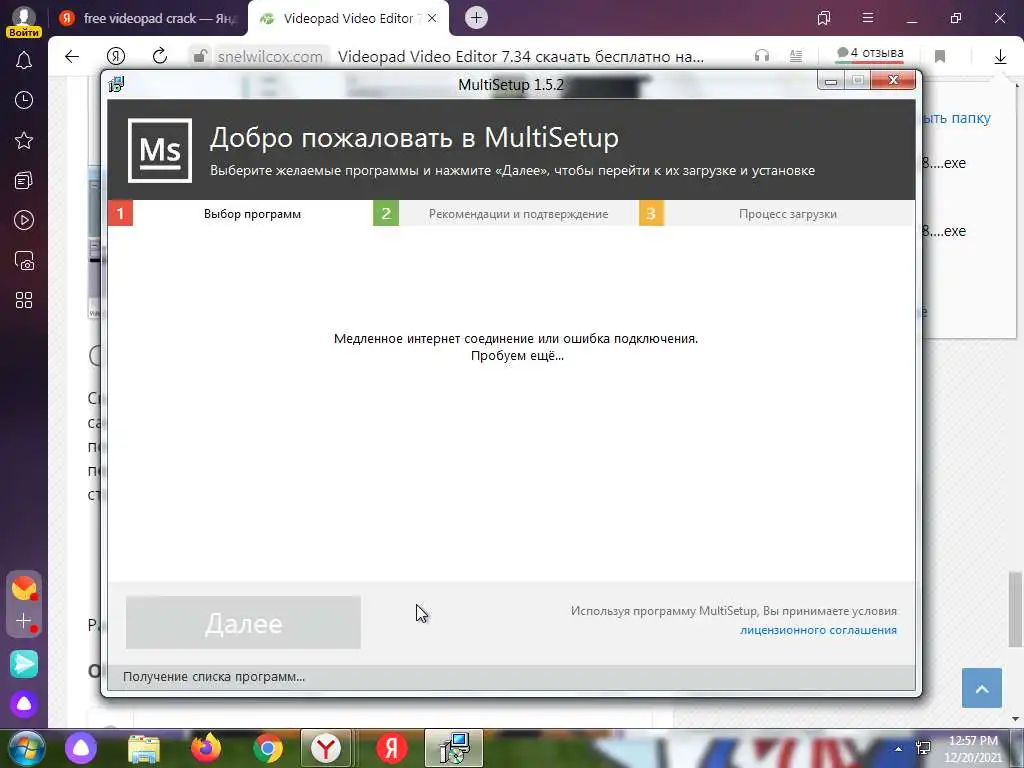
Task: Click the browser page vertical scrollbar
Action: click(x=1014, y=607)
